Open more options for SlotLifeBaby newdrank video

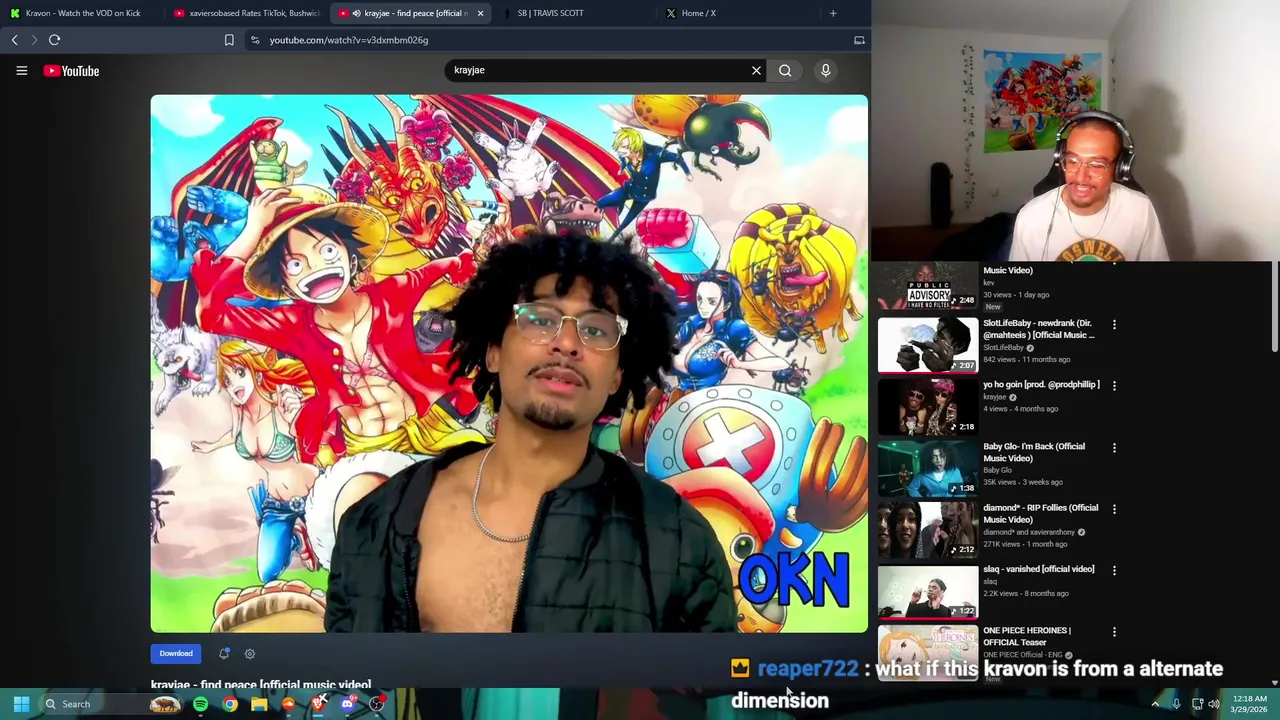pyautogui.click(x=1114, y=324)
